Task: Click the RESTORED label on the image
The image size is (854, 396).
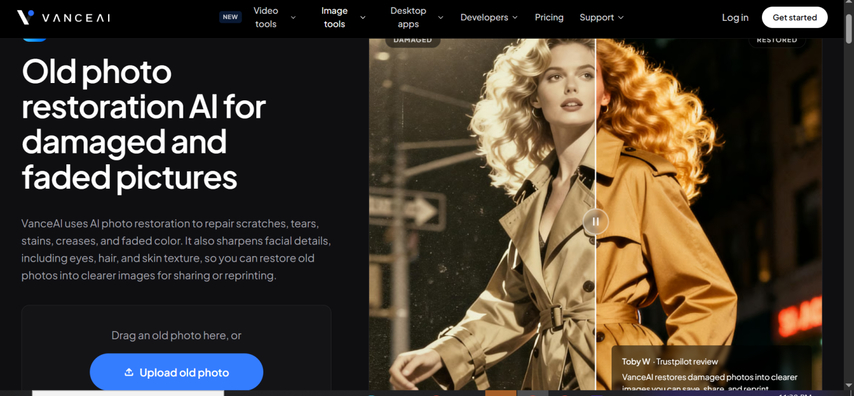Action: coord(777,40)
